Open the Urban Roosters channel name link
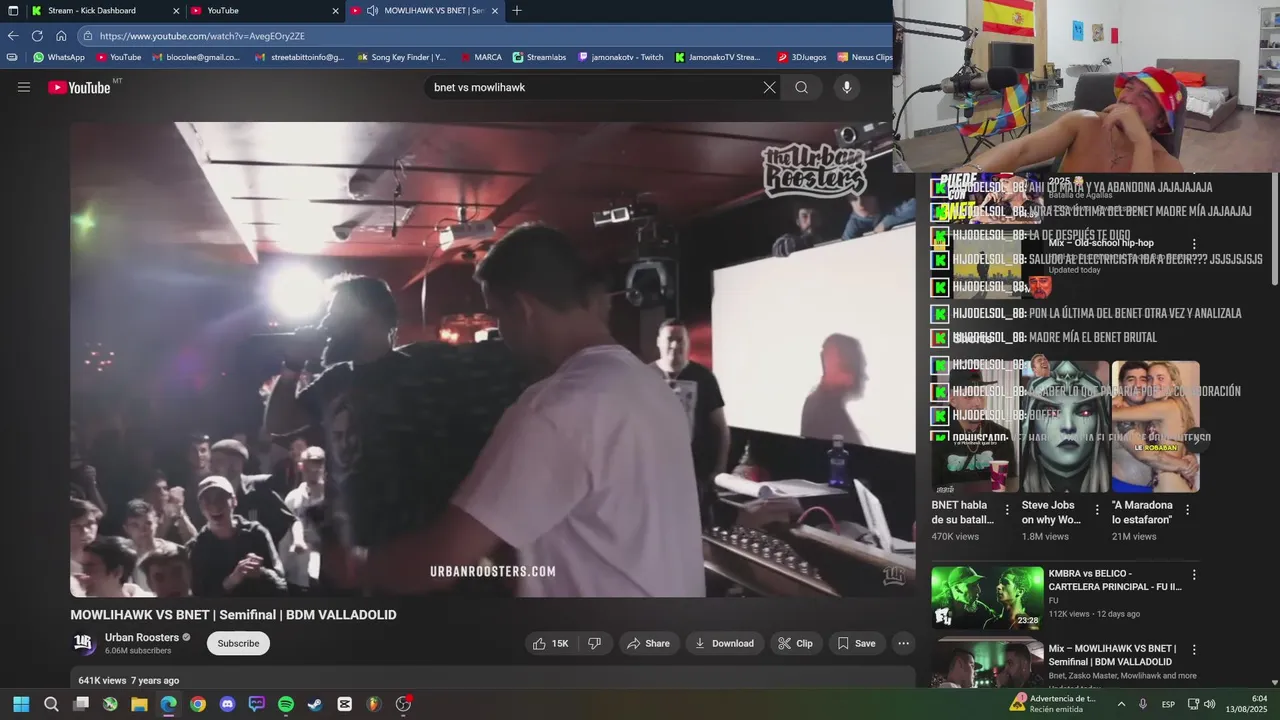The width and height of the screenshot is (1280, 720). [x=142, y=637]
